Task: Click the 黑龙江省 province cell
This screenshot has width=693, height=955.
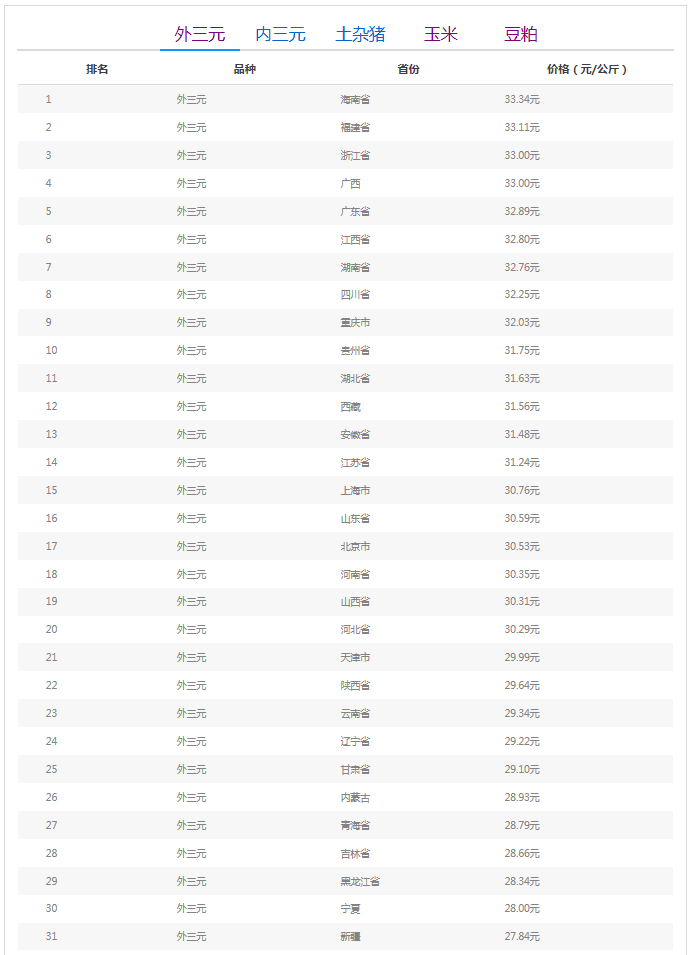Action: (x=360, y=882)
